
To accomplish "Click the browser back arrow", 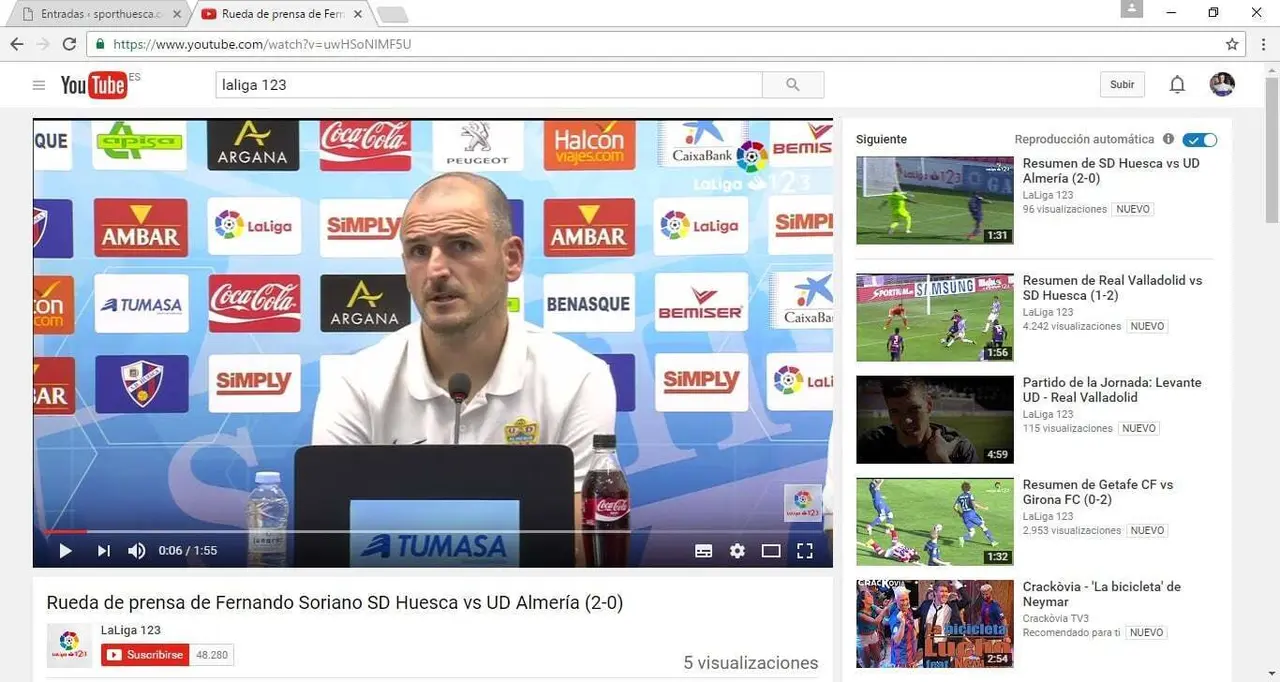I will 16,44.
